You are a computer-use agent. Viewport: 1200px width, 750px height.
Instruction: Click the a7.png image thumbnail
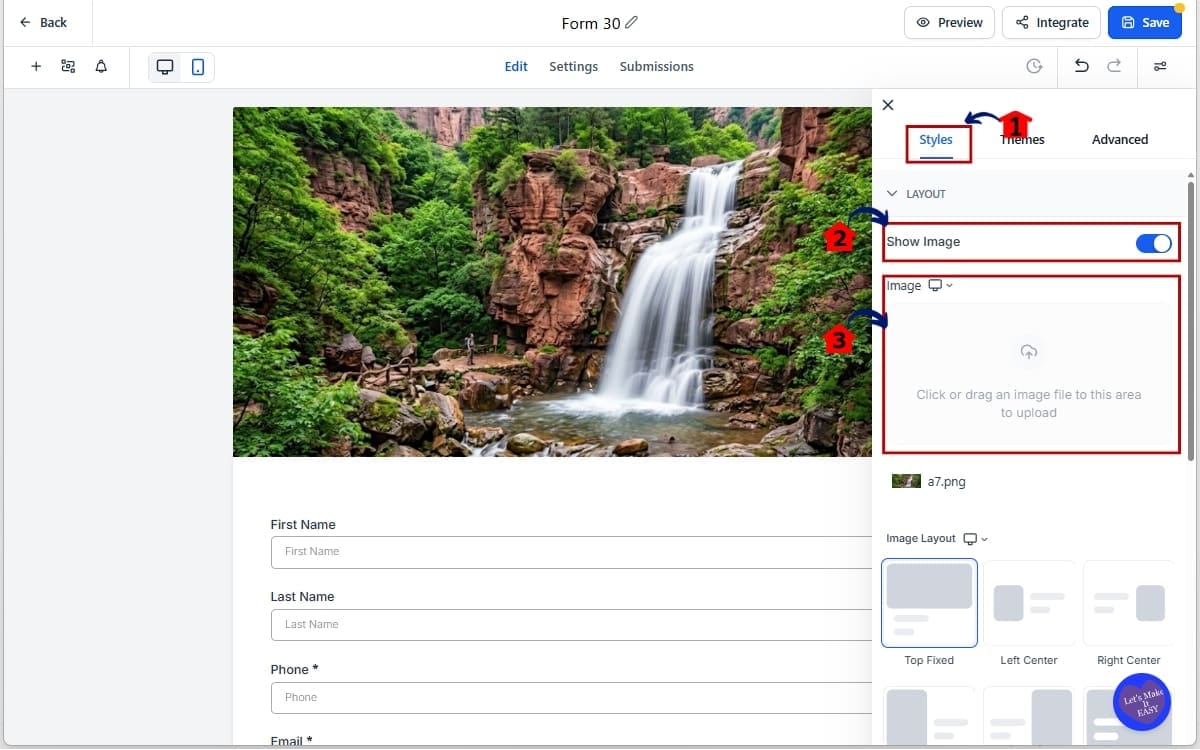[x=906, y=481]
